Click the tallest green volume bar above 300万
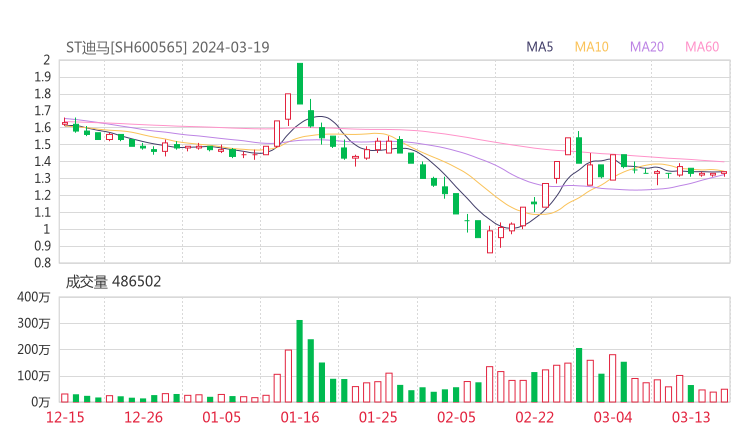Screen dimensions: 740x440 tap(300, 361)
